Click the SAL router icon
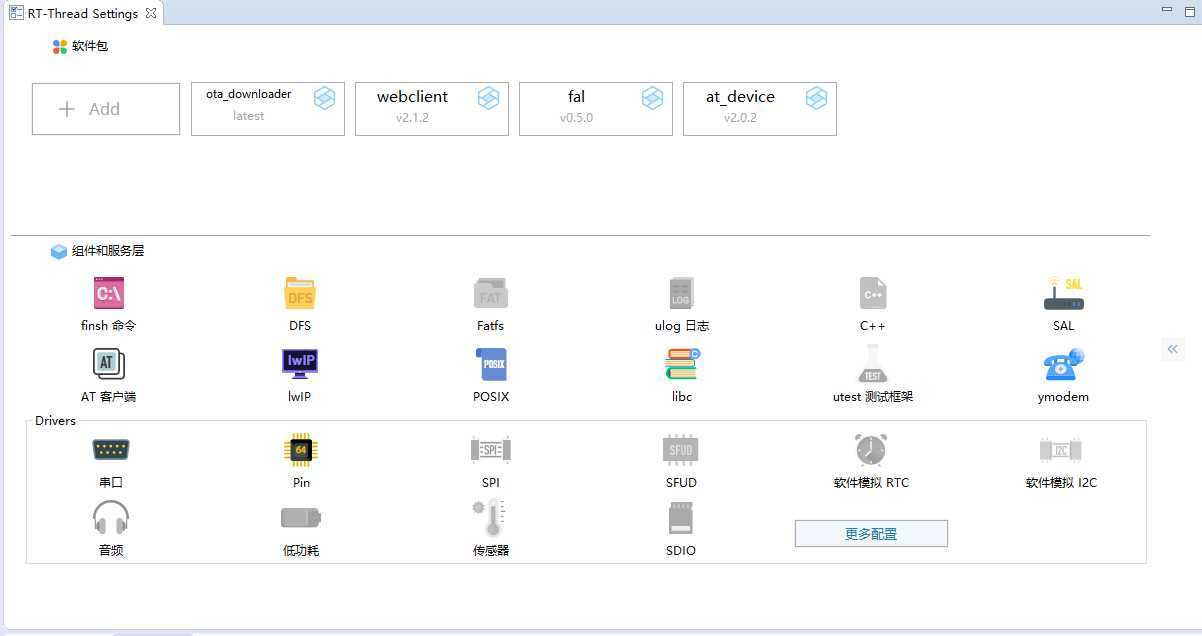 [1063, 294]
